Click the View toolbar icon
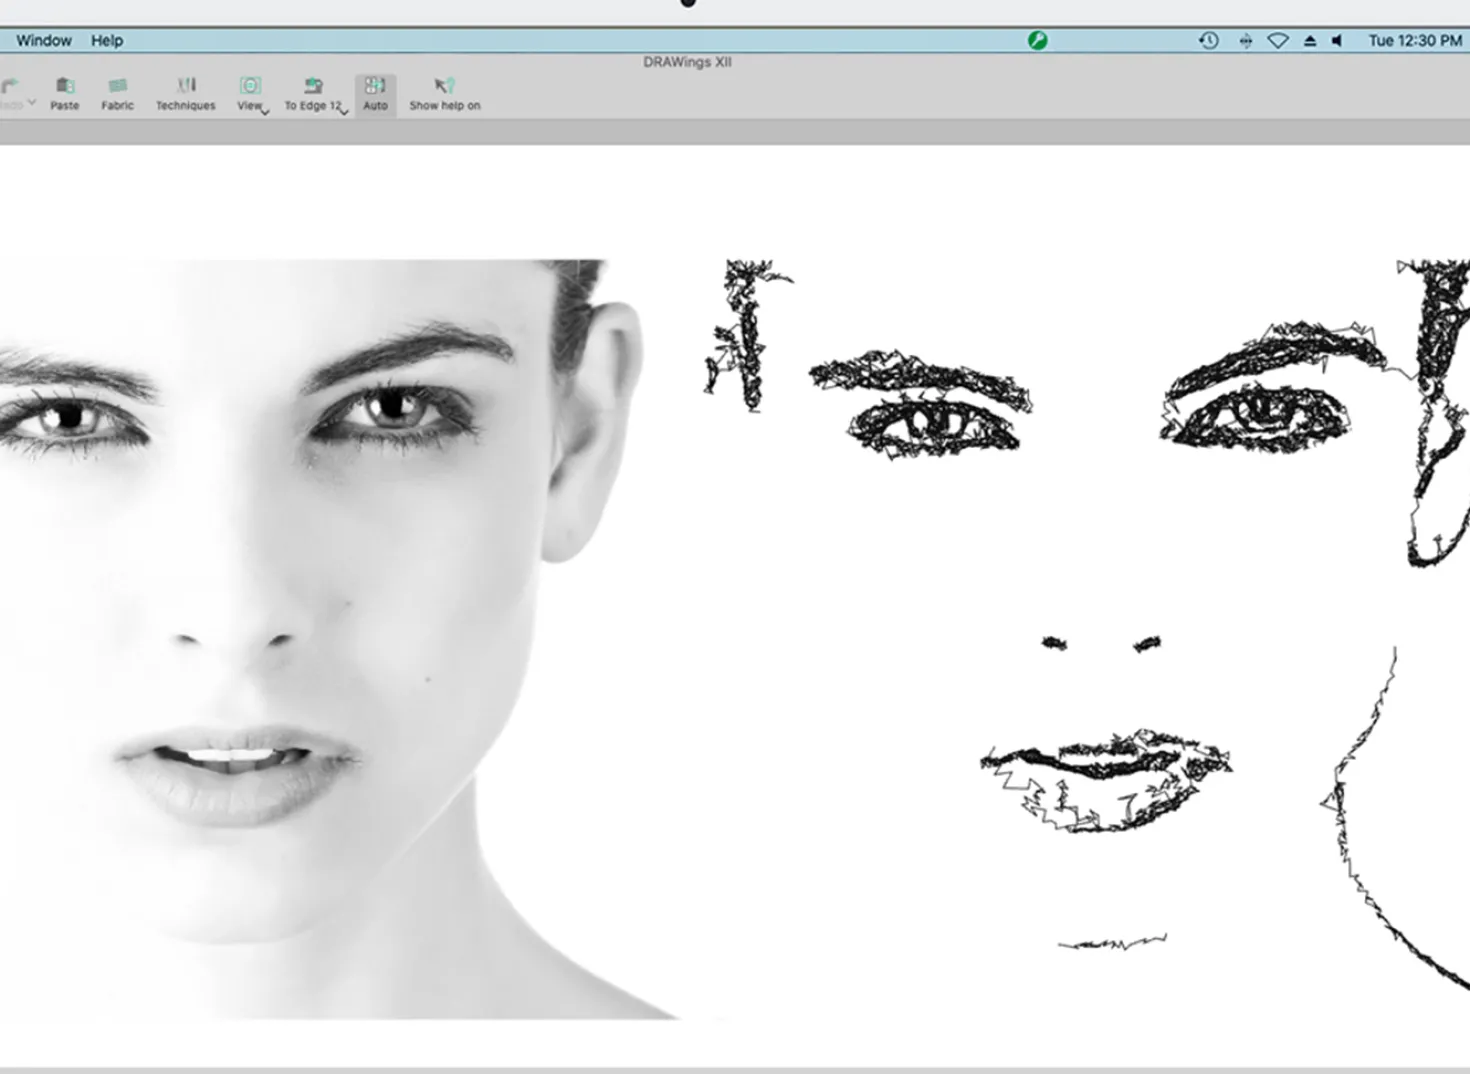The height and width of the screenshot is (1074, 1470). 250,86
